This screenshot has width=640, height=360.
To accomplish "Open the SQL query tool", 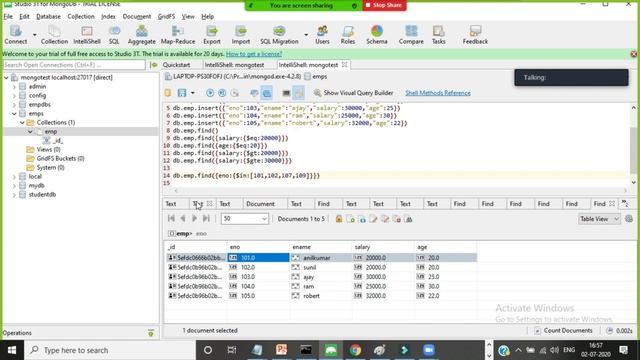I will tap(114, 34).
